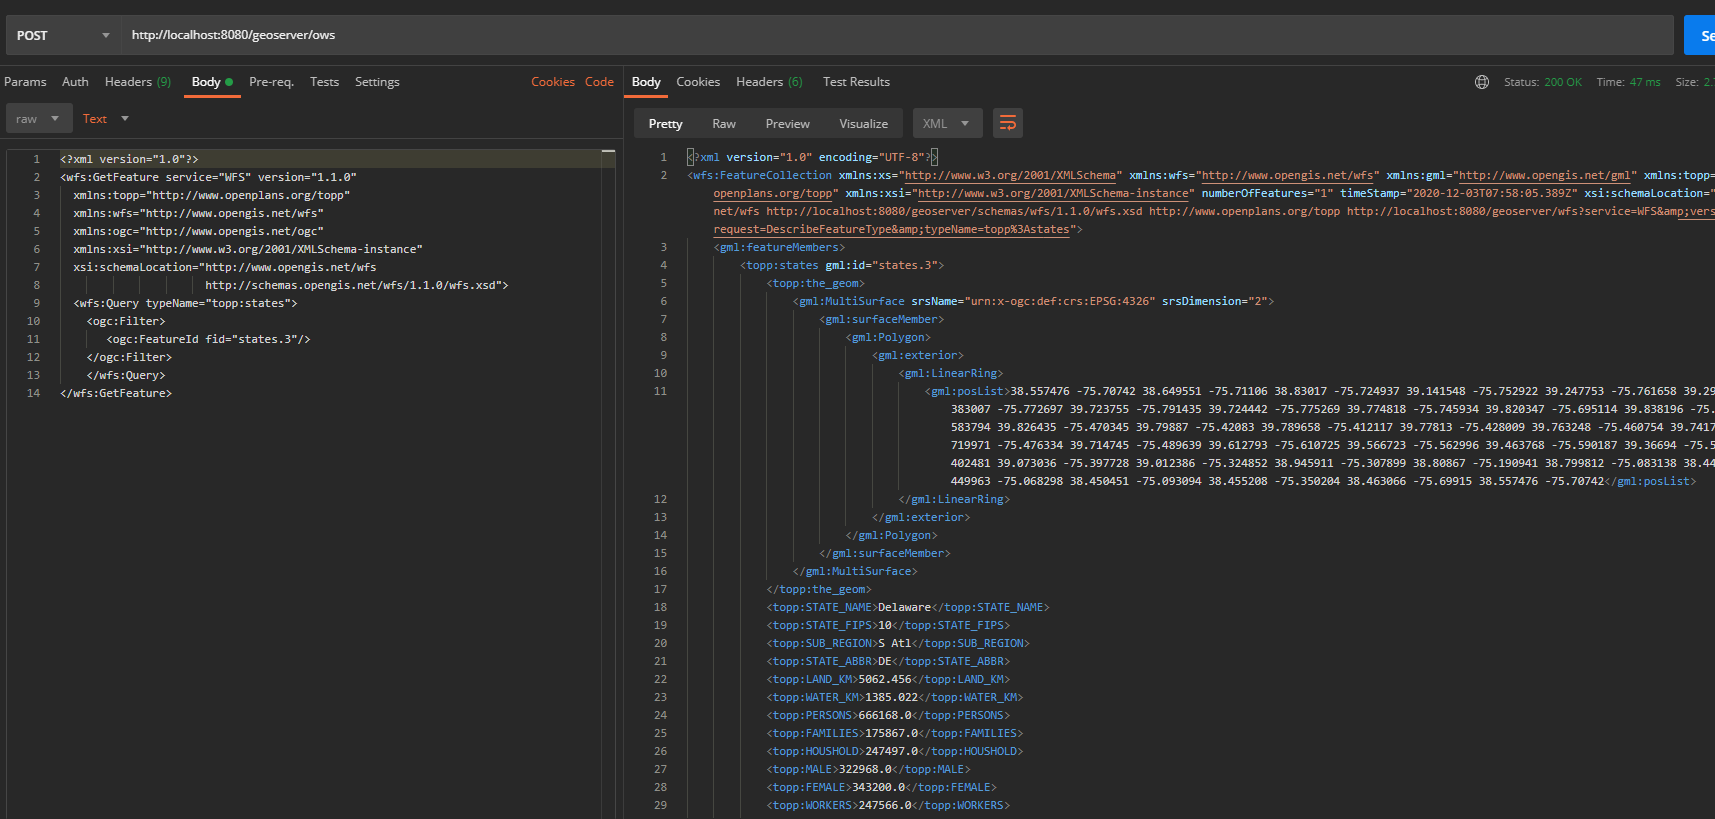Viewport: 1715px width, 819px height.
Task: Open the Test Results response tab
Action: tap(856, 82)
